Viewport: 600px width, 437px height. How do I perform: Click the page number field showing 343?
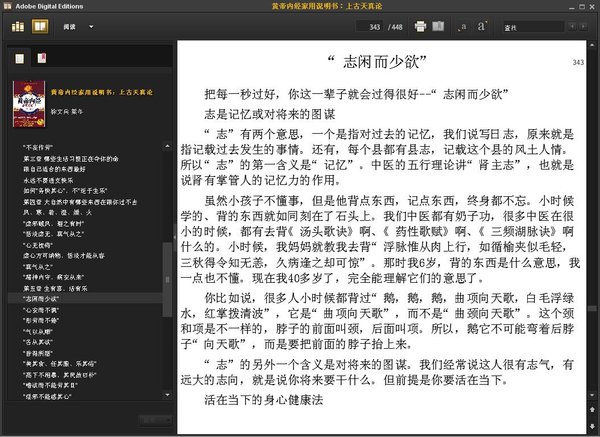click(x=369, y=27)
